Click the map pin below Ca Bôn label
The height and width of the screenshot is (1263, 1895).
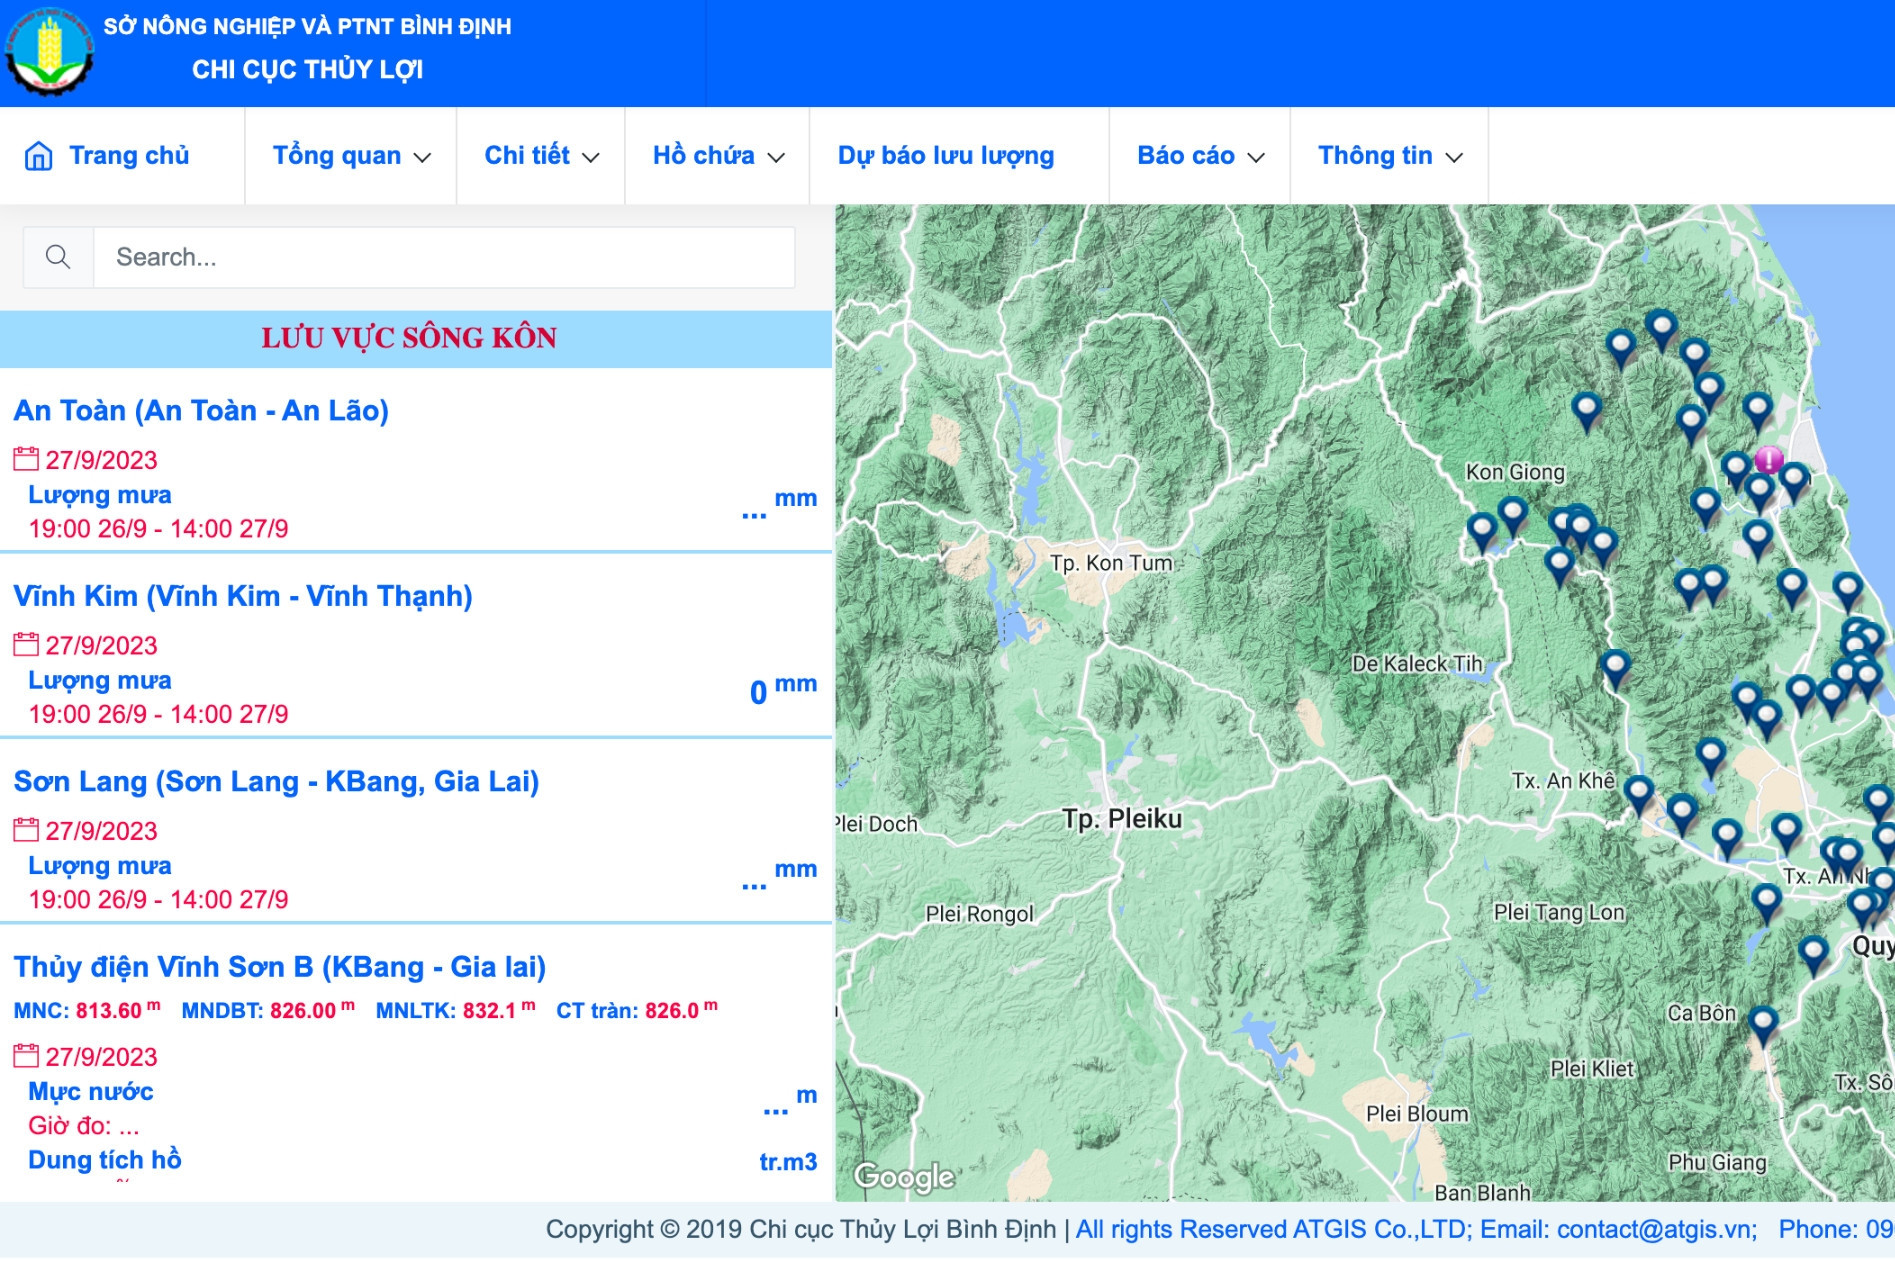coord(1762,1022)
